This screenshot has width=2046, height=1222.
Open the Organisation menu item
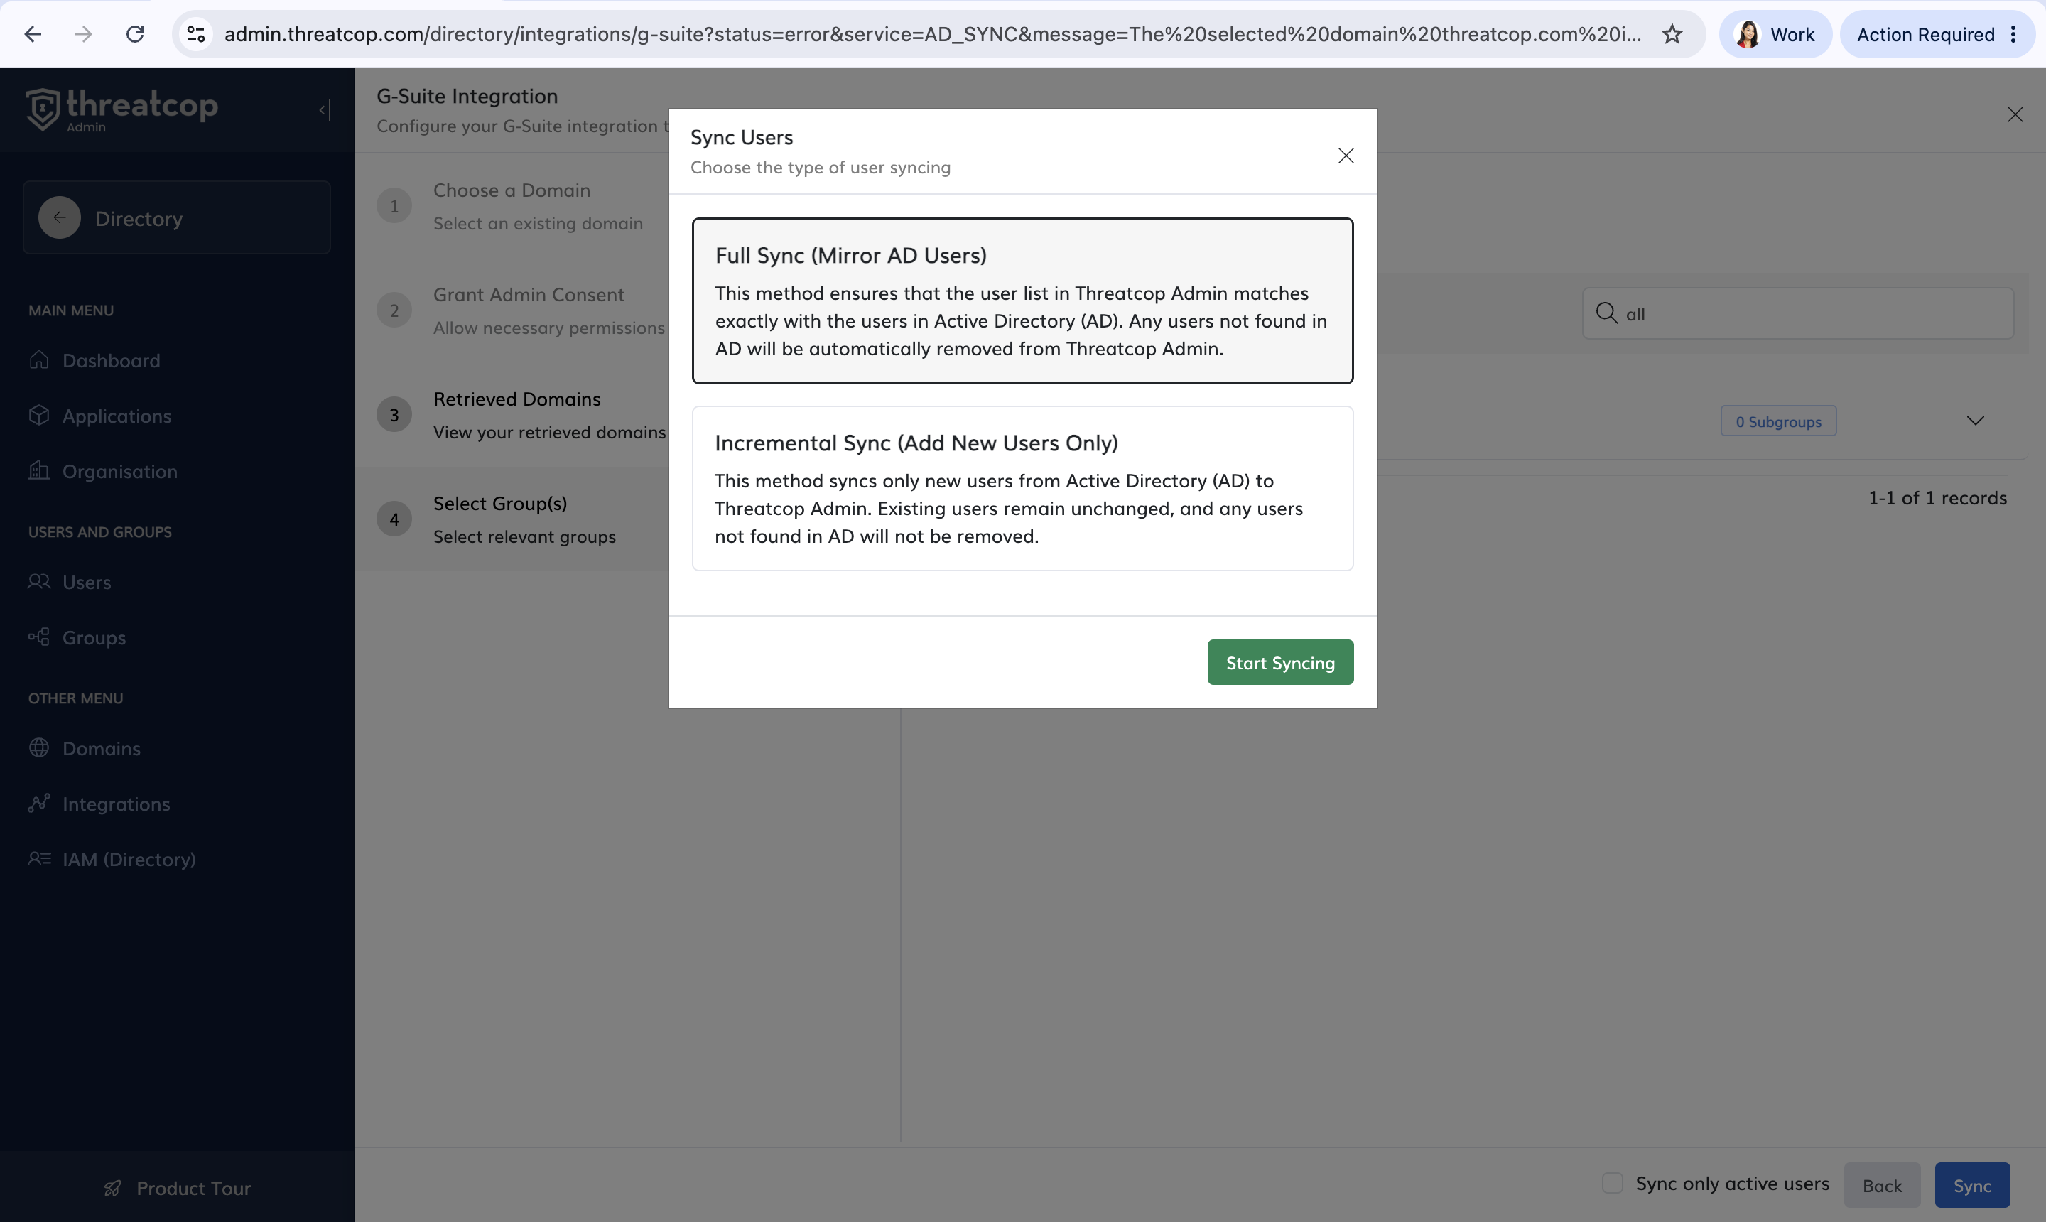pyautogui.click(x=120, y=471)
